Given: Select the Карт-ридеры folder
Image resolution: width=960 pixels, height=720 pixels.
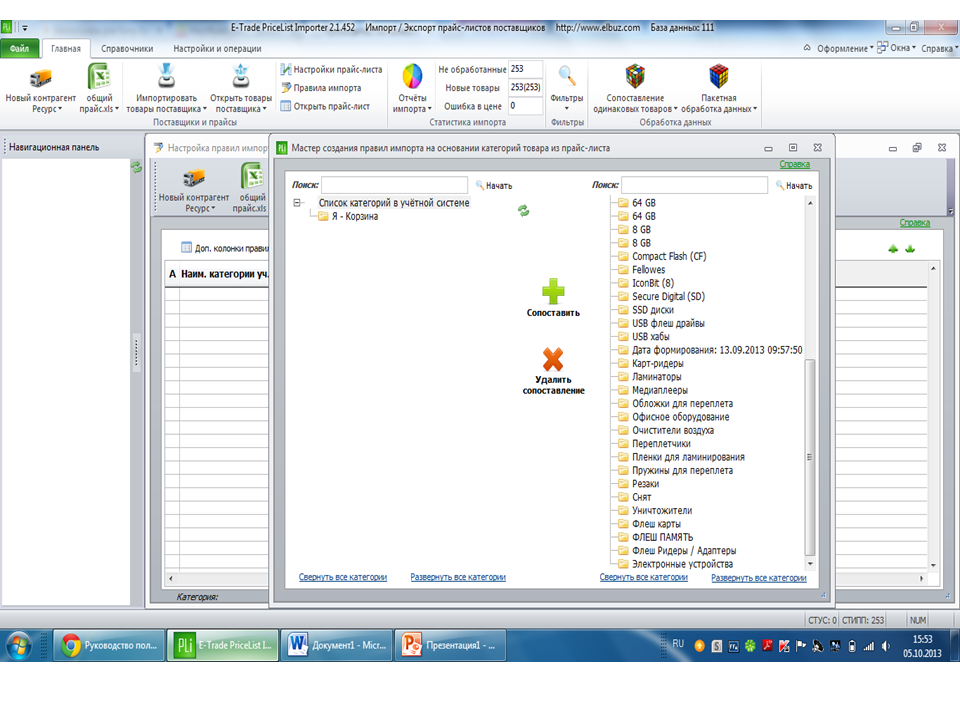Looking at the screenshot, I should [658, 363].
